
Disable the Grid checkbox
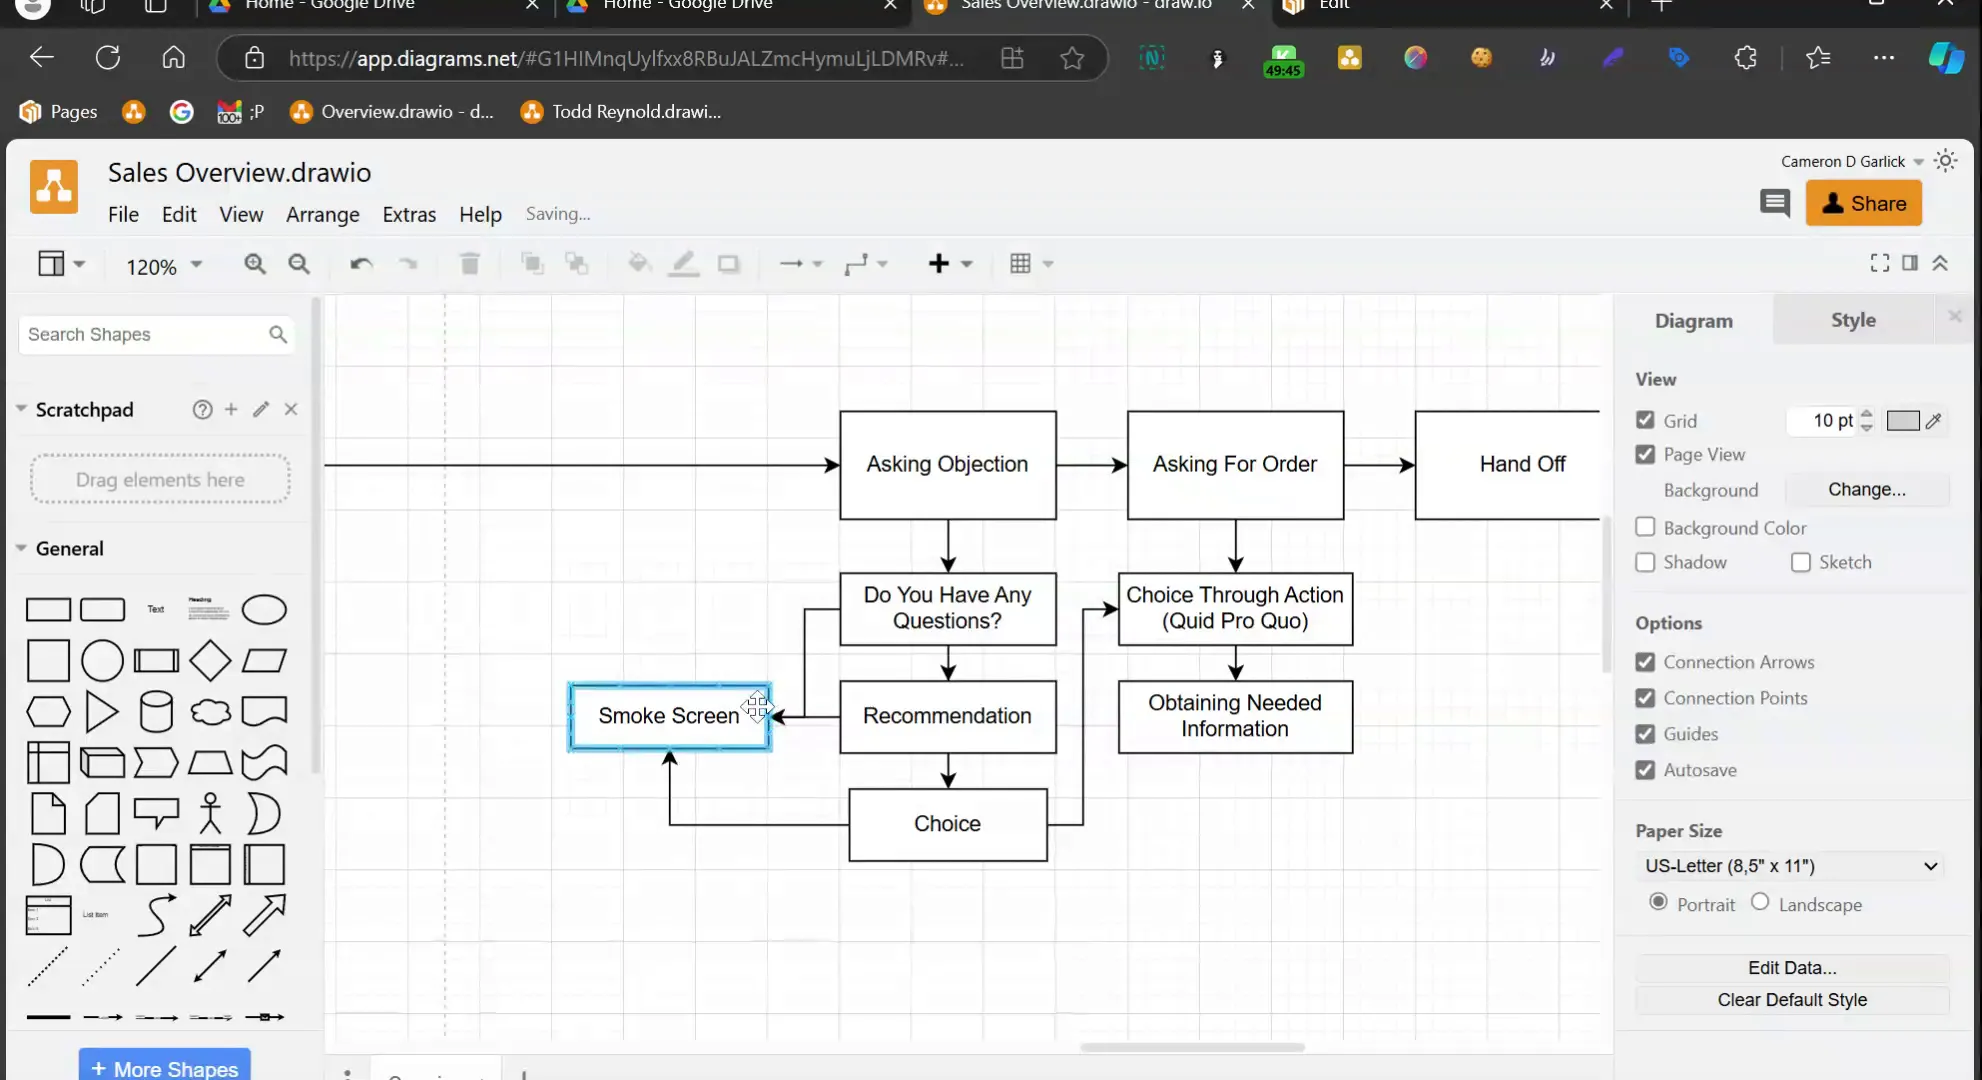(x=1645, y=420)
